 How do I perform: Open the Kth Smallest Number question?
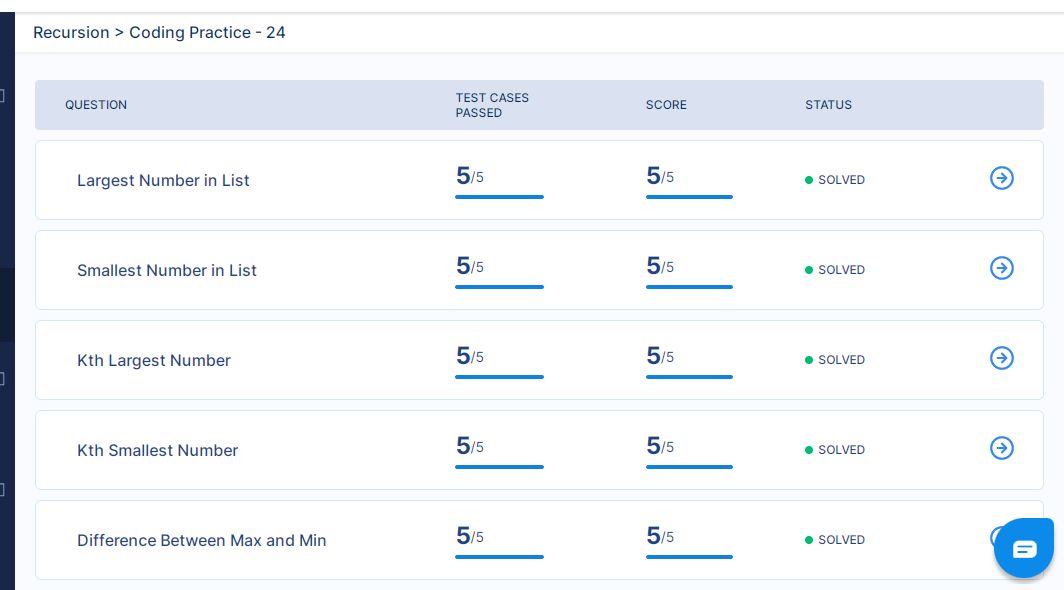pyautogui.click(x=157, y=450)
